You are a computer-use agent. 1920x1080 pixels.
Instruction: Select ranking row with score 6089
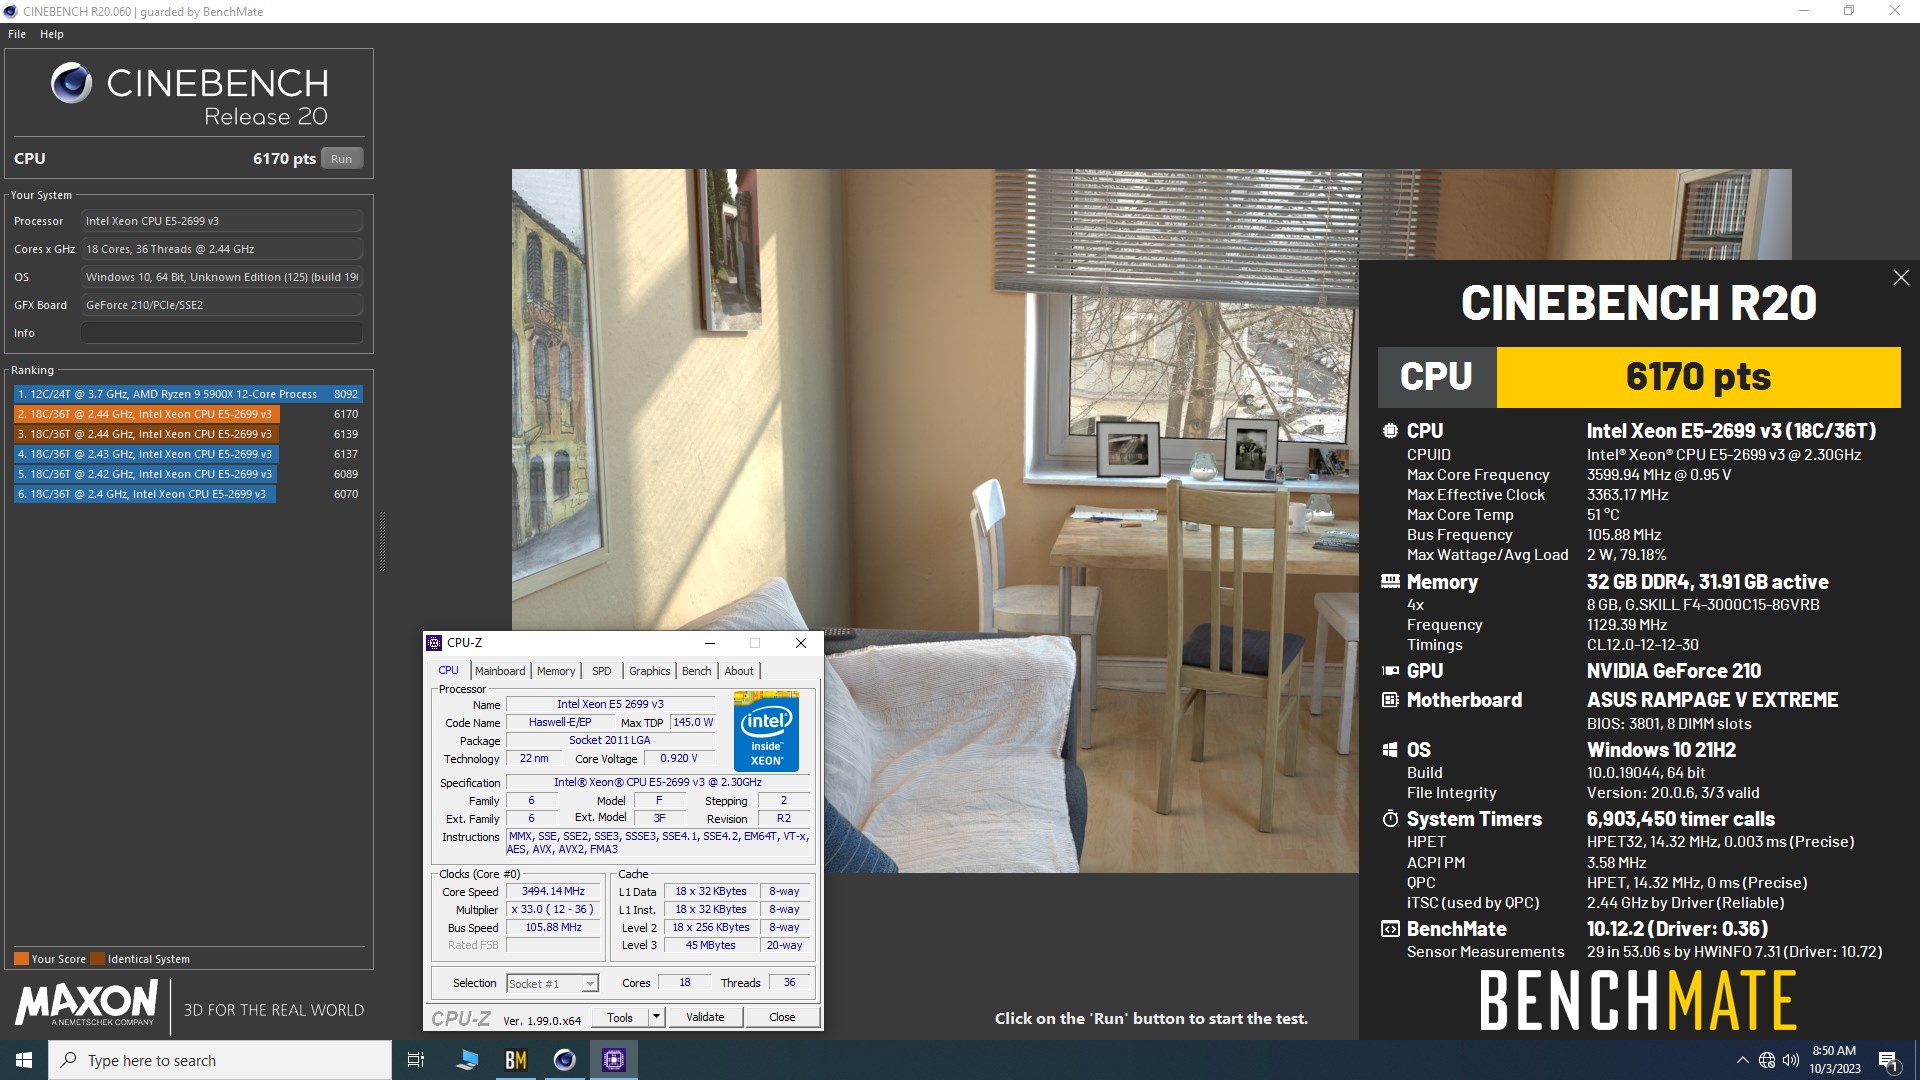pyautogui.click(x=188, y=474)
